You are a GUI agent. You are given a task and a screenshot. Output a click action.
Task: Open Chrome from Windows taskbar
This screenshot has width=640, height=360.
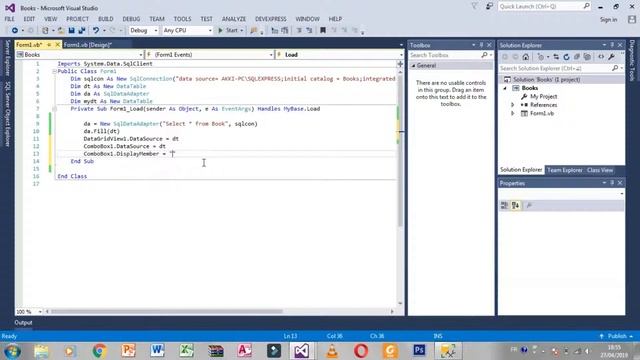pyautogui.click(x=99, y=351)
